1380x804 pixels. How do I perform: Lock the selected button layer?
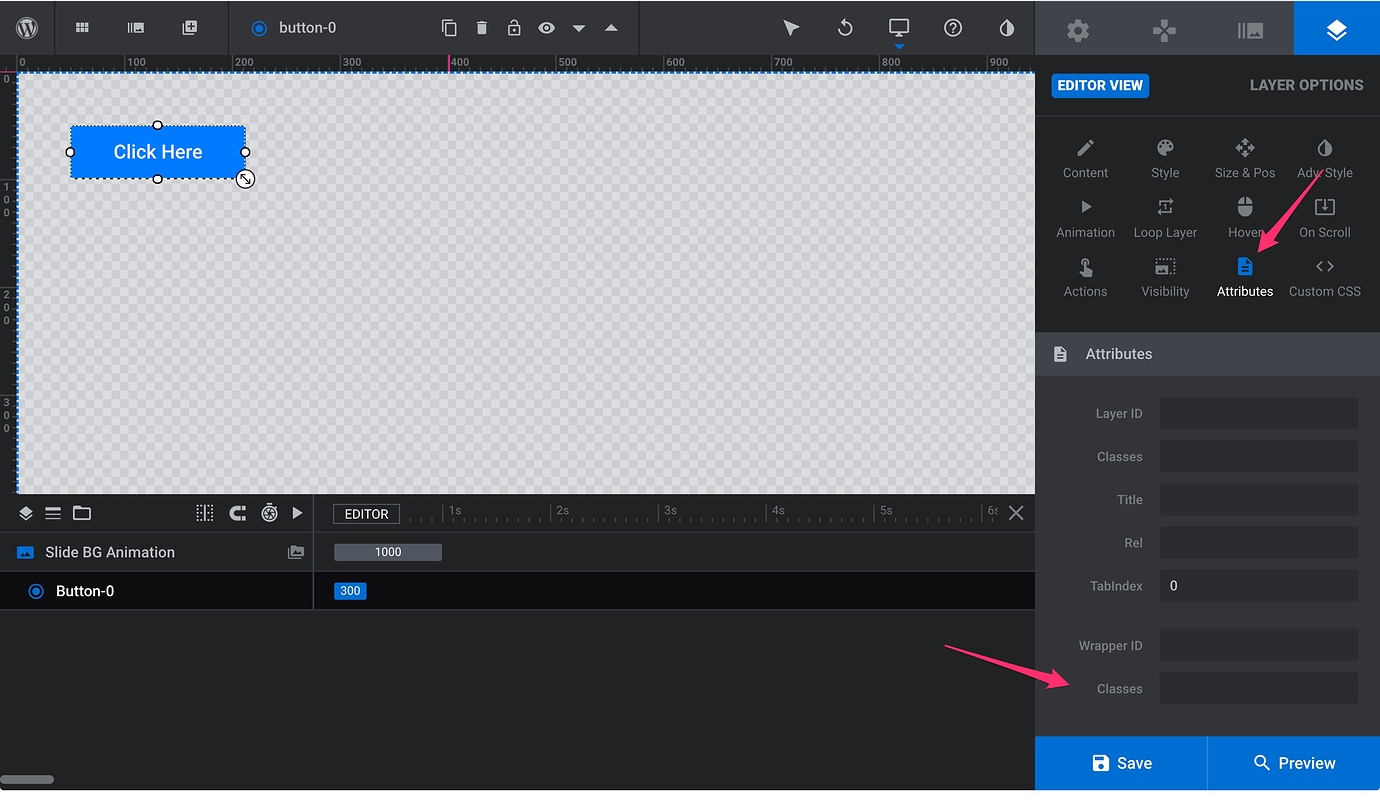tap(514, 28)
